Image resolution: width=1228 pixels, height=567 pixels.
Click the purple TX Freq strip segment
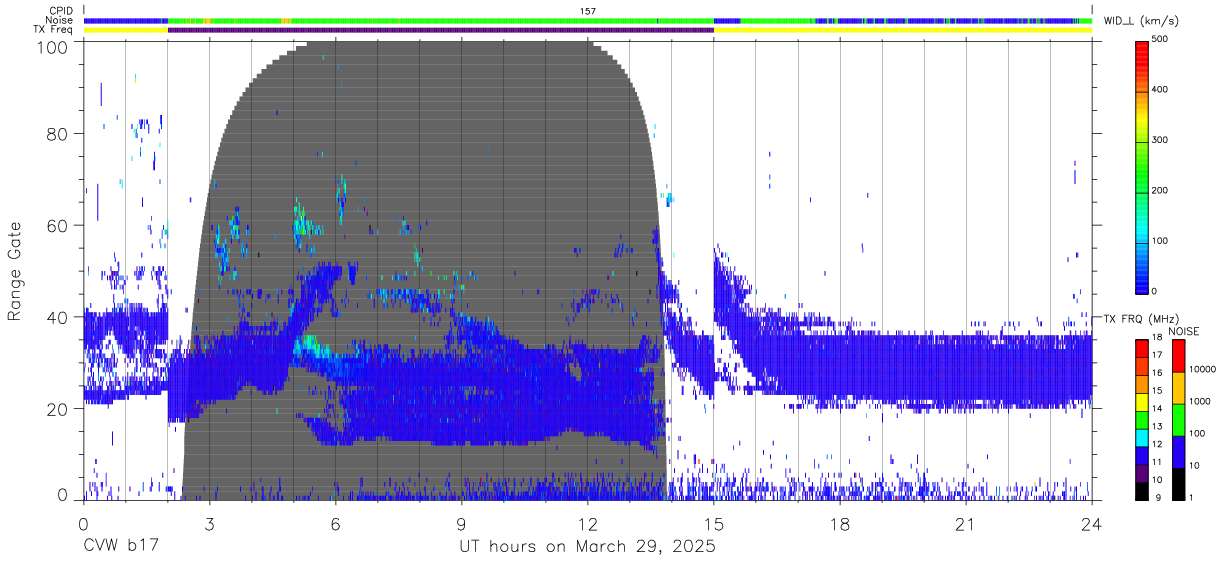click(441, 30)
